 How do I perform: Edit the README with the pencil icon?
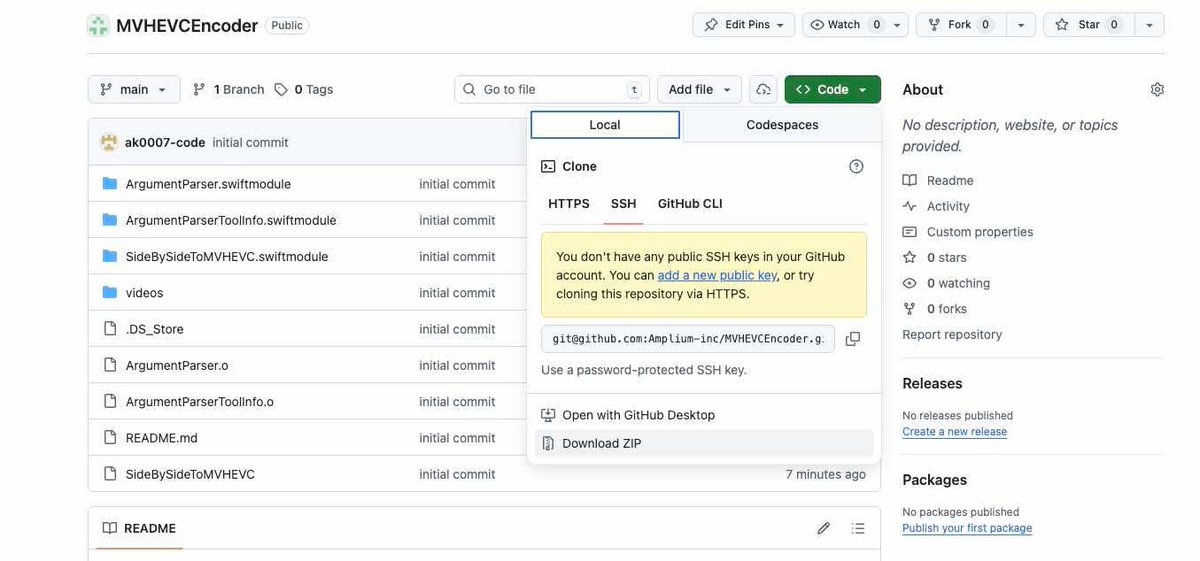pos(823,528)
